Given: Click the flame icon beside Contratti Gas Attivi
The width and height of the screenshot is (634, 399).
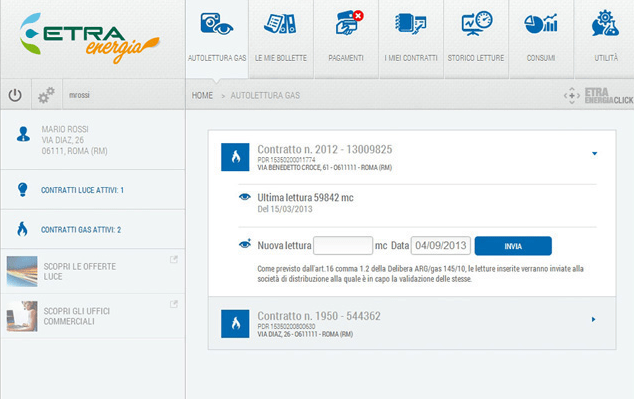Looking at the screenshot, I should [x=22, y=229].
